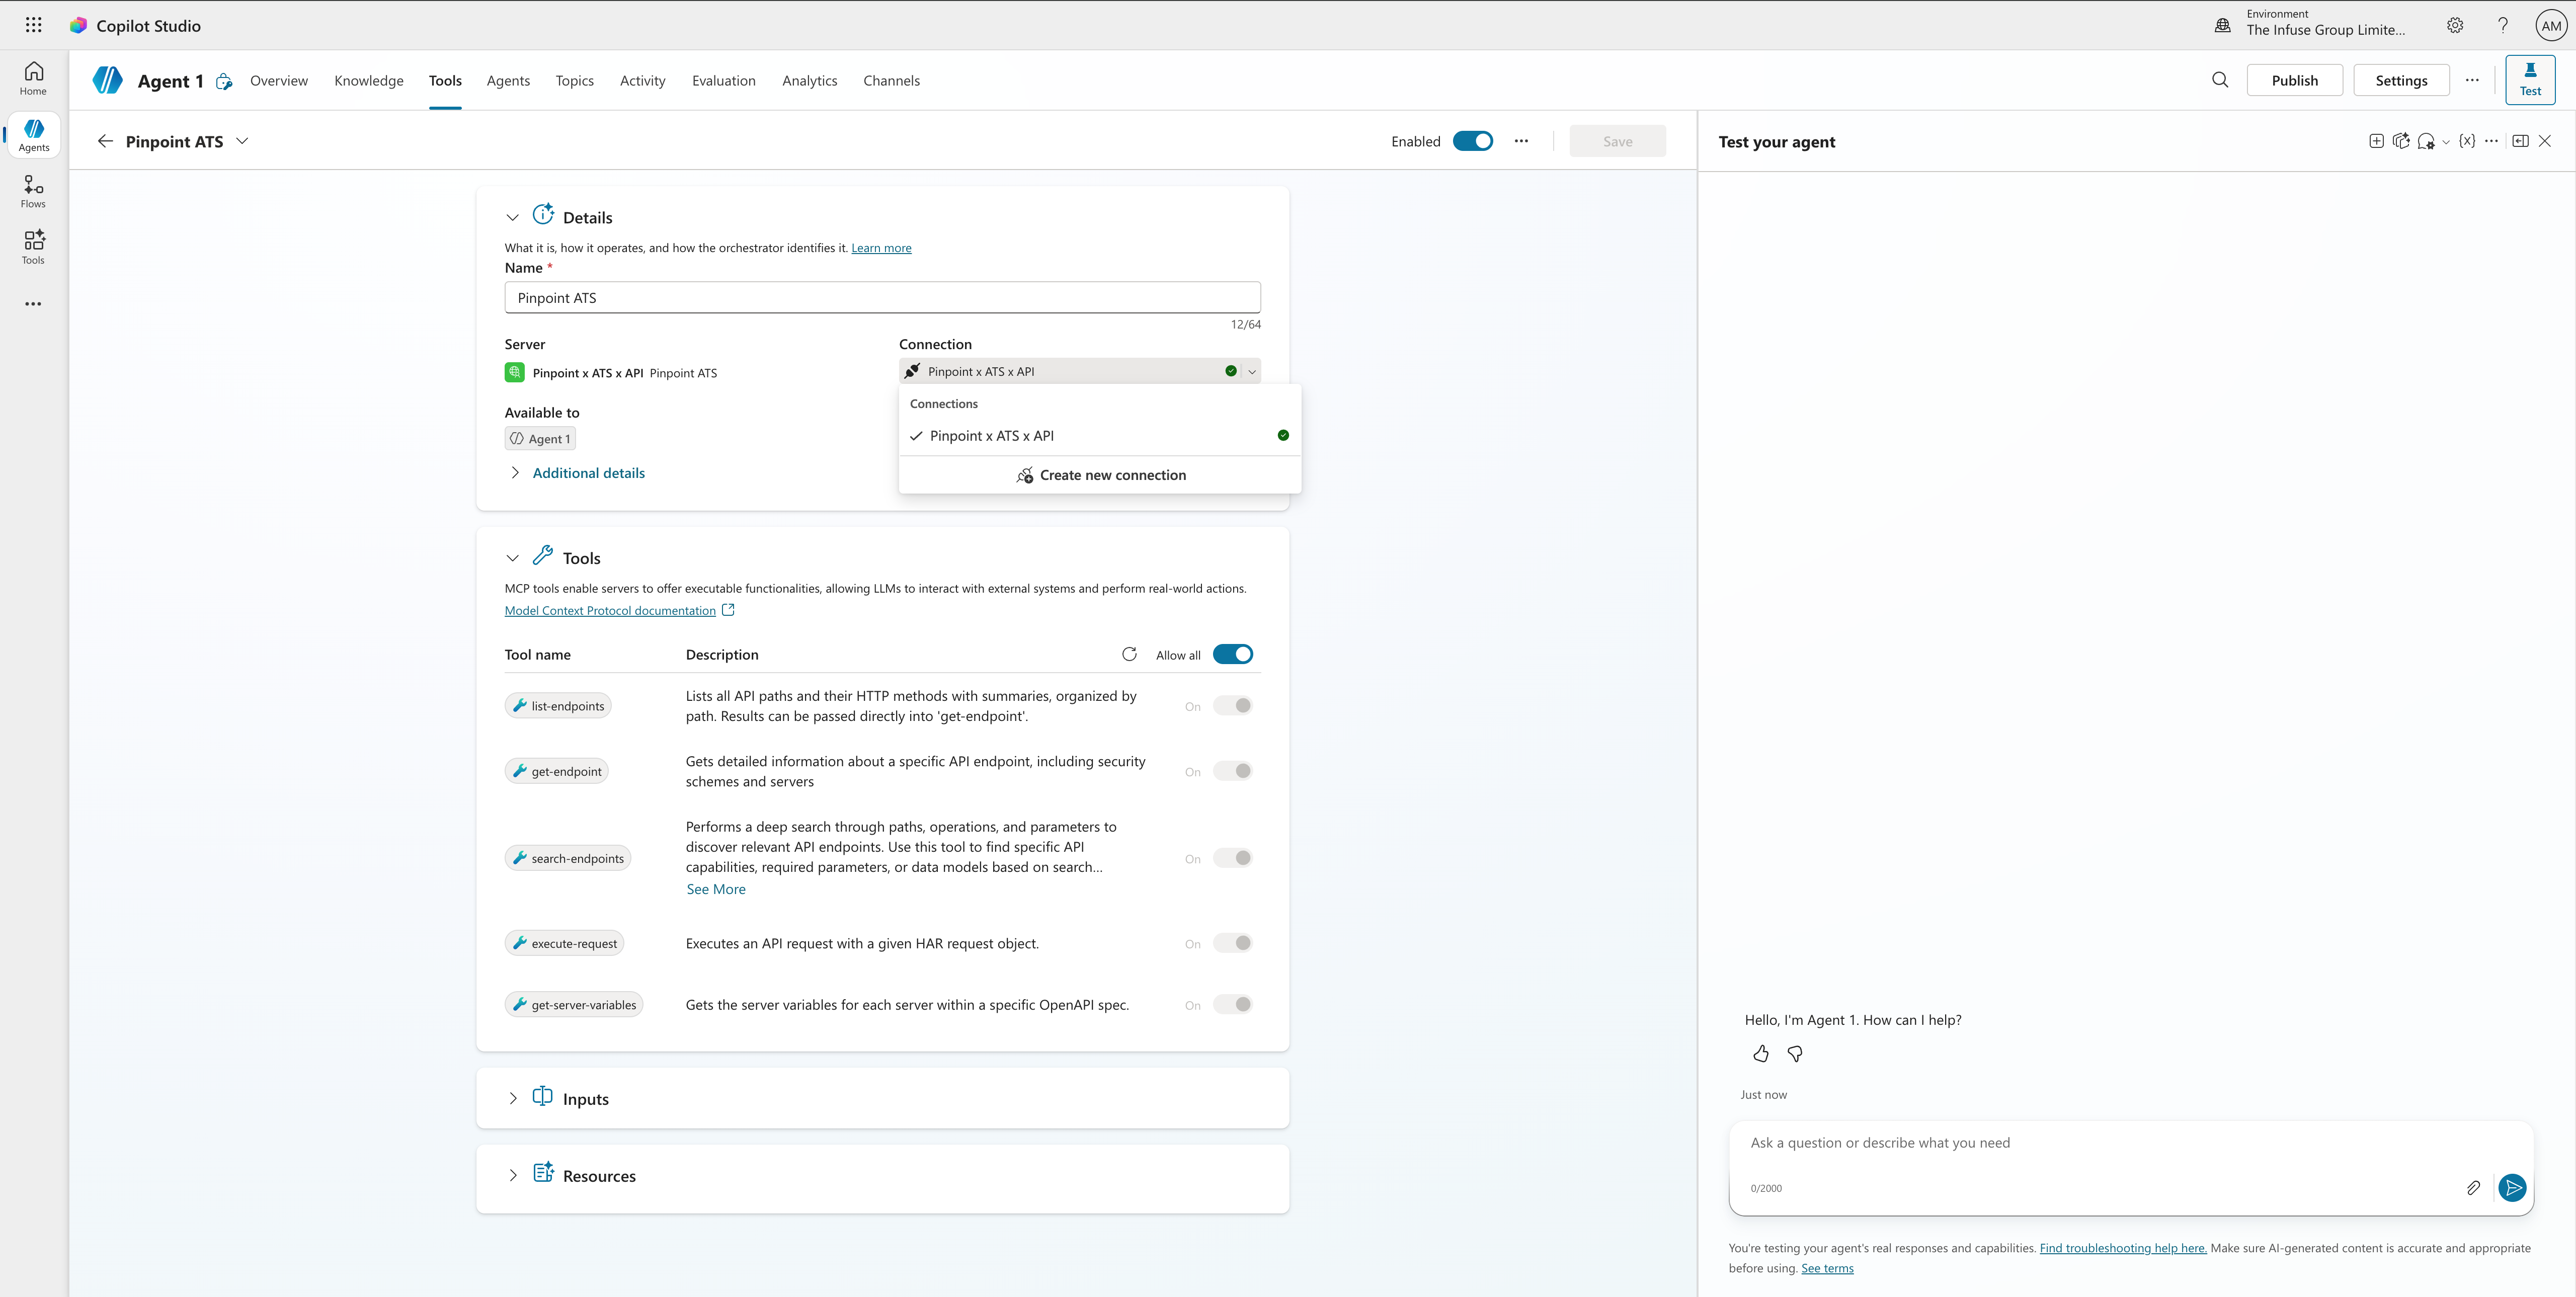Image resolution: width=2576 pixels, height=1297 pixels.
Task: Collapse the Details section chevron
Action: (513, 217)
